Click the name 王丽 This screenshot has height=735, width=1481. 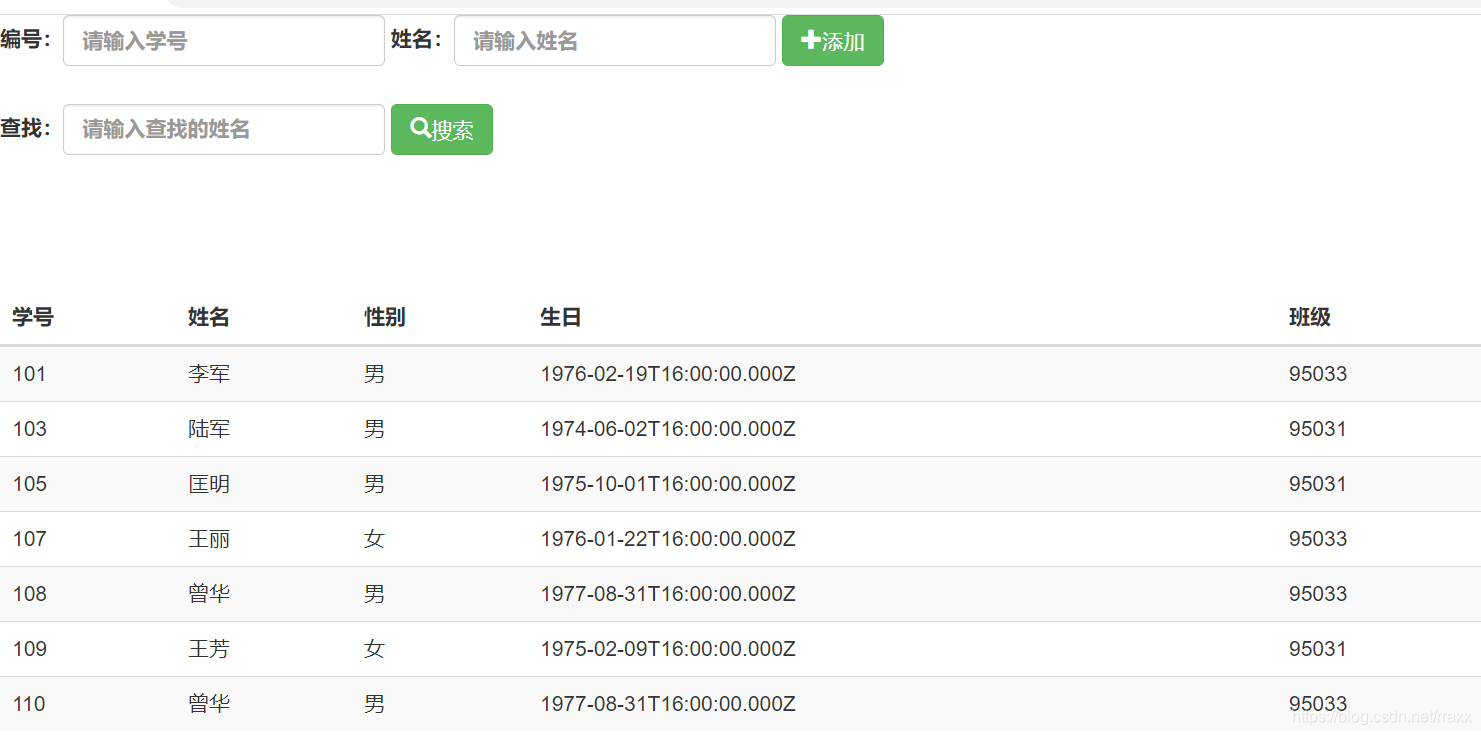pyautogui.click(x=209, y=539)
